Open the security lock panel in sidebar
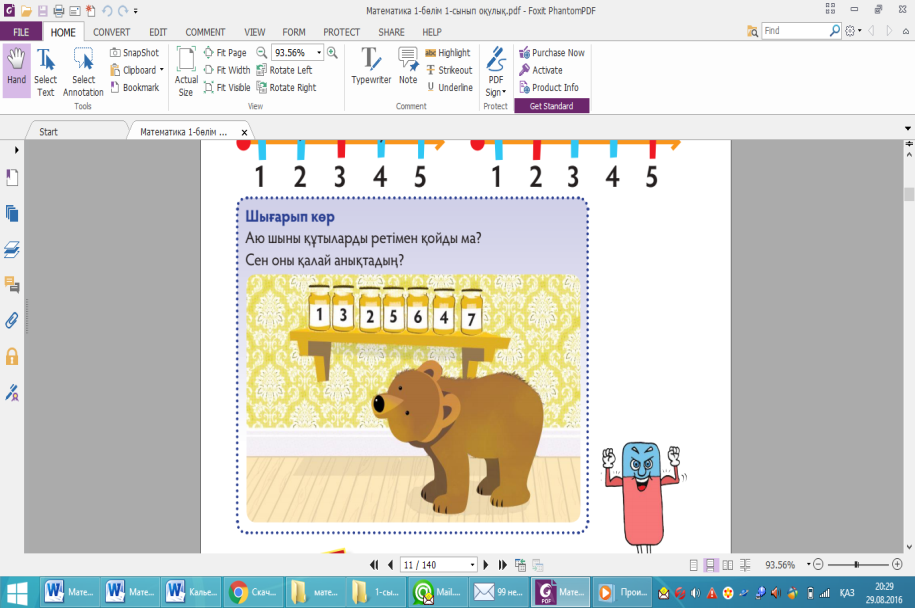This screenshot has height=608, width=915. (x=12, y=357)
